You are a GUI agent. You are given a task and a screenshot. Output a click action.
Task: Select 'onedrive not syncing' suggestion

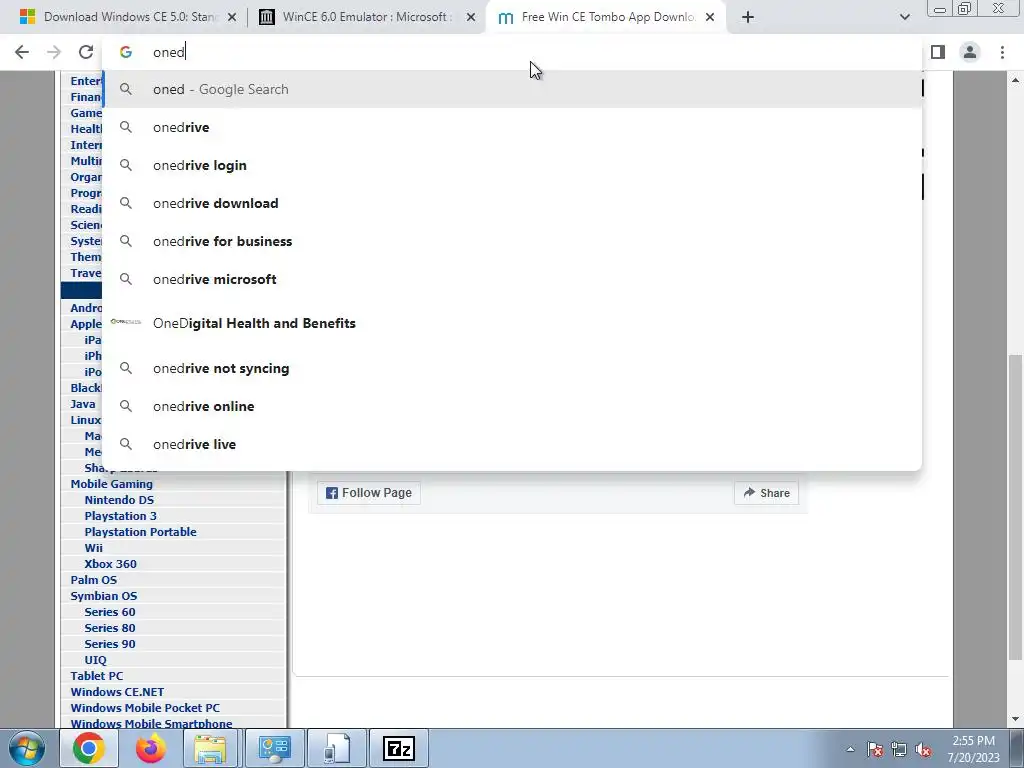[513, 368]
